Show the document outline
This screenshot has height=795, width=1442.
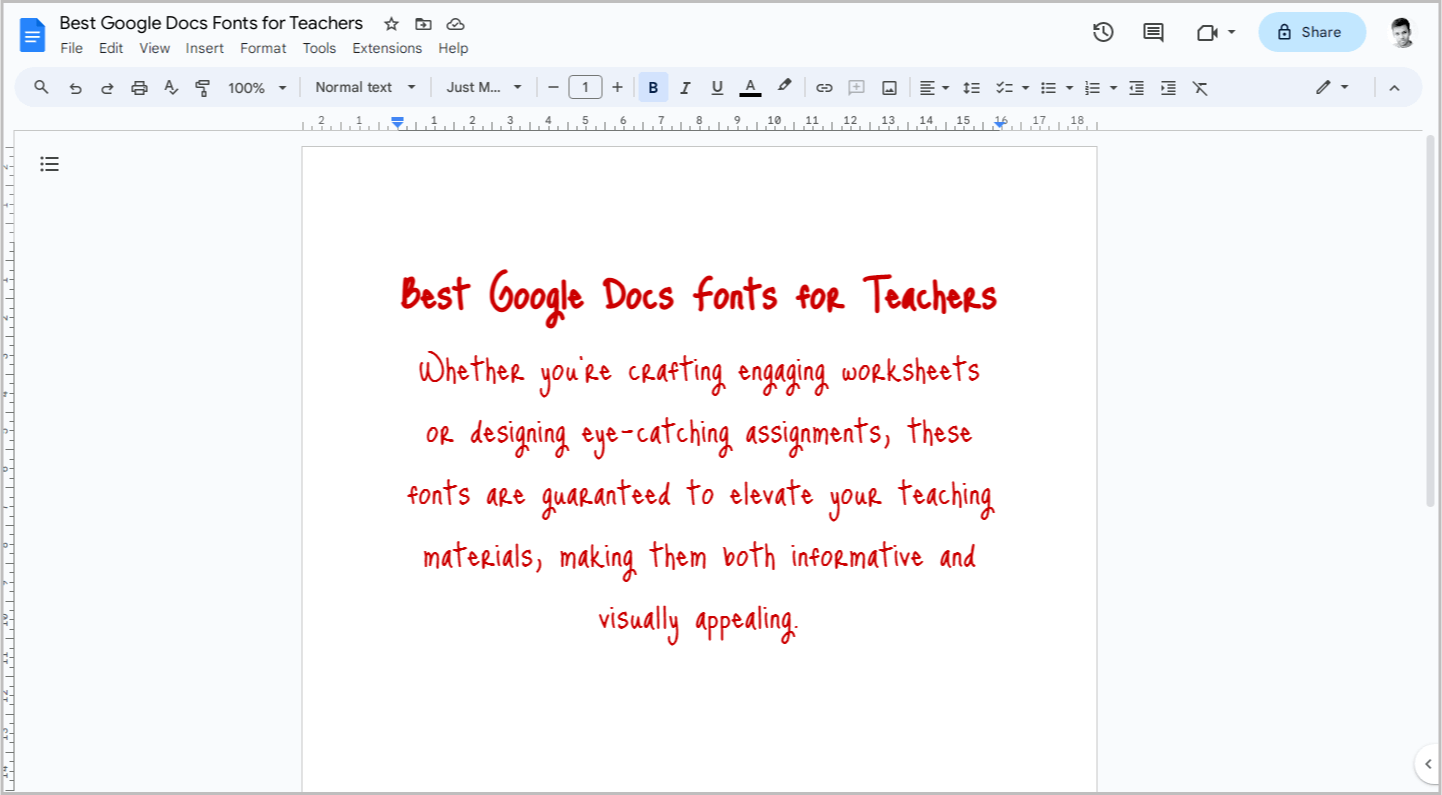(50, 164)
